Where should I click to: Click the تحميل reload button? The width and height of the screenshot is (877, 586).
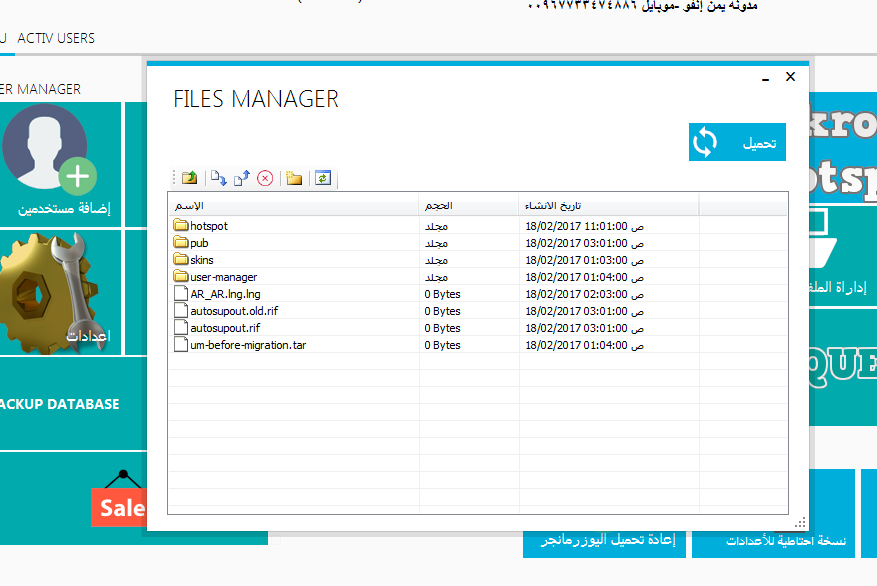(x=737, y=142)
